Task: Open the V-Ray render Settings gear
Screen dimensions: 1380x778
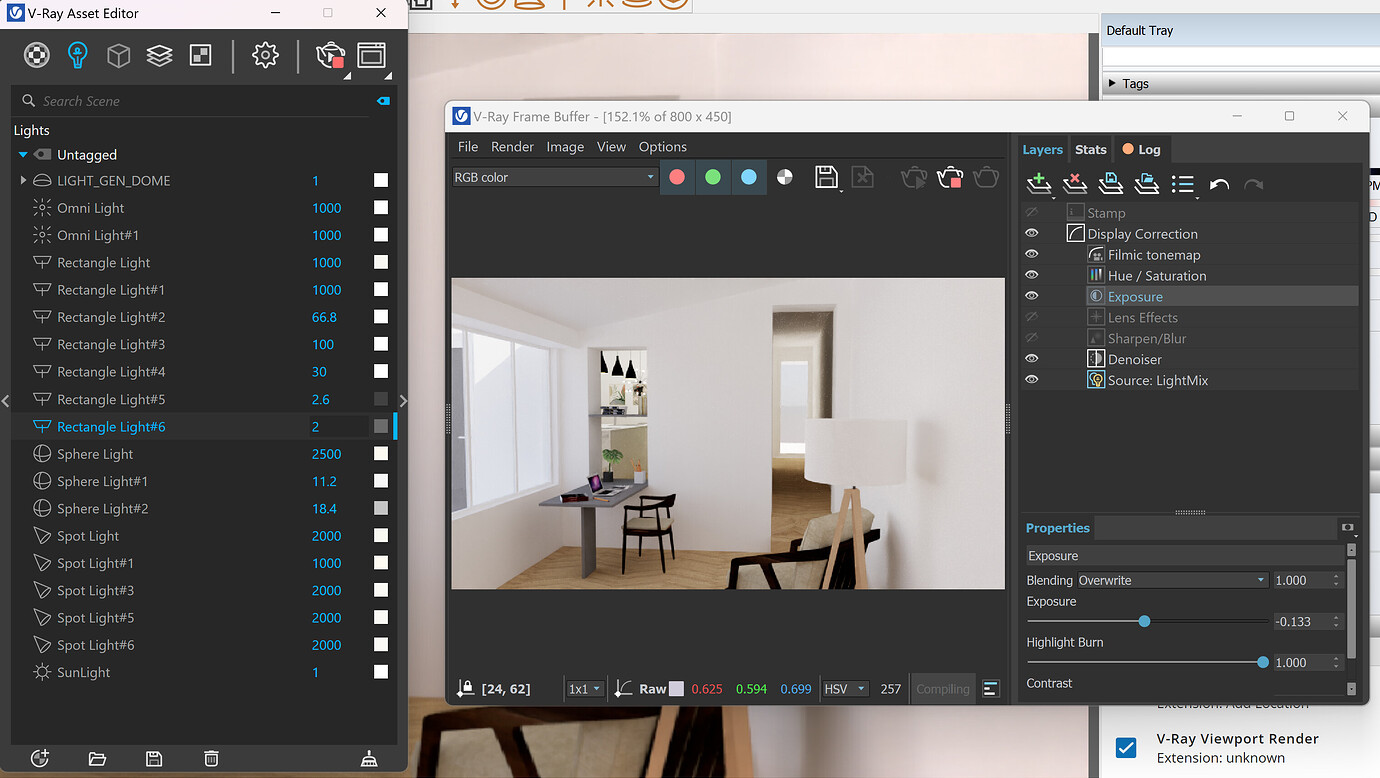Action: point(265,55)
